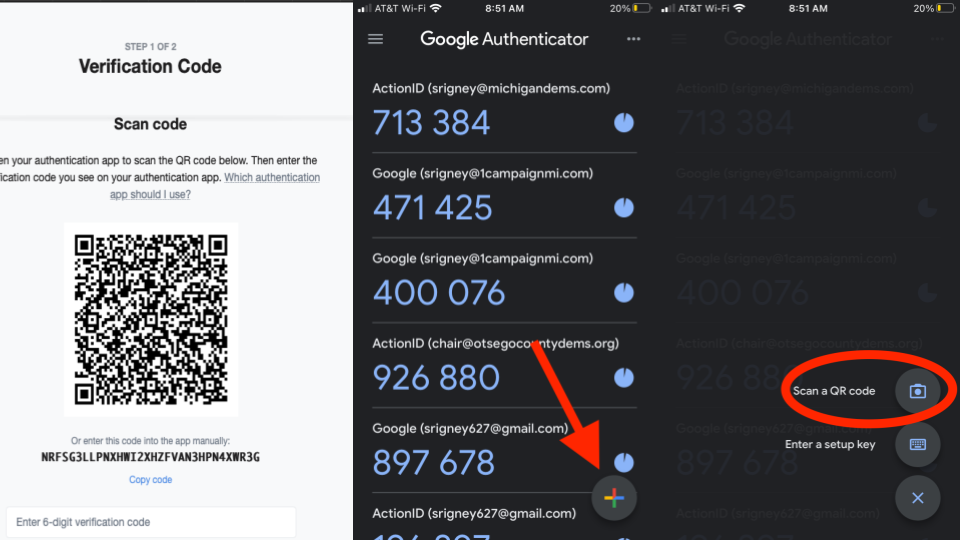Tap the timer circle beside code 471 425
Viewport: 960px width, 540px height.
[x=624, y=208]
